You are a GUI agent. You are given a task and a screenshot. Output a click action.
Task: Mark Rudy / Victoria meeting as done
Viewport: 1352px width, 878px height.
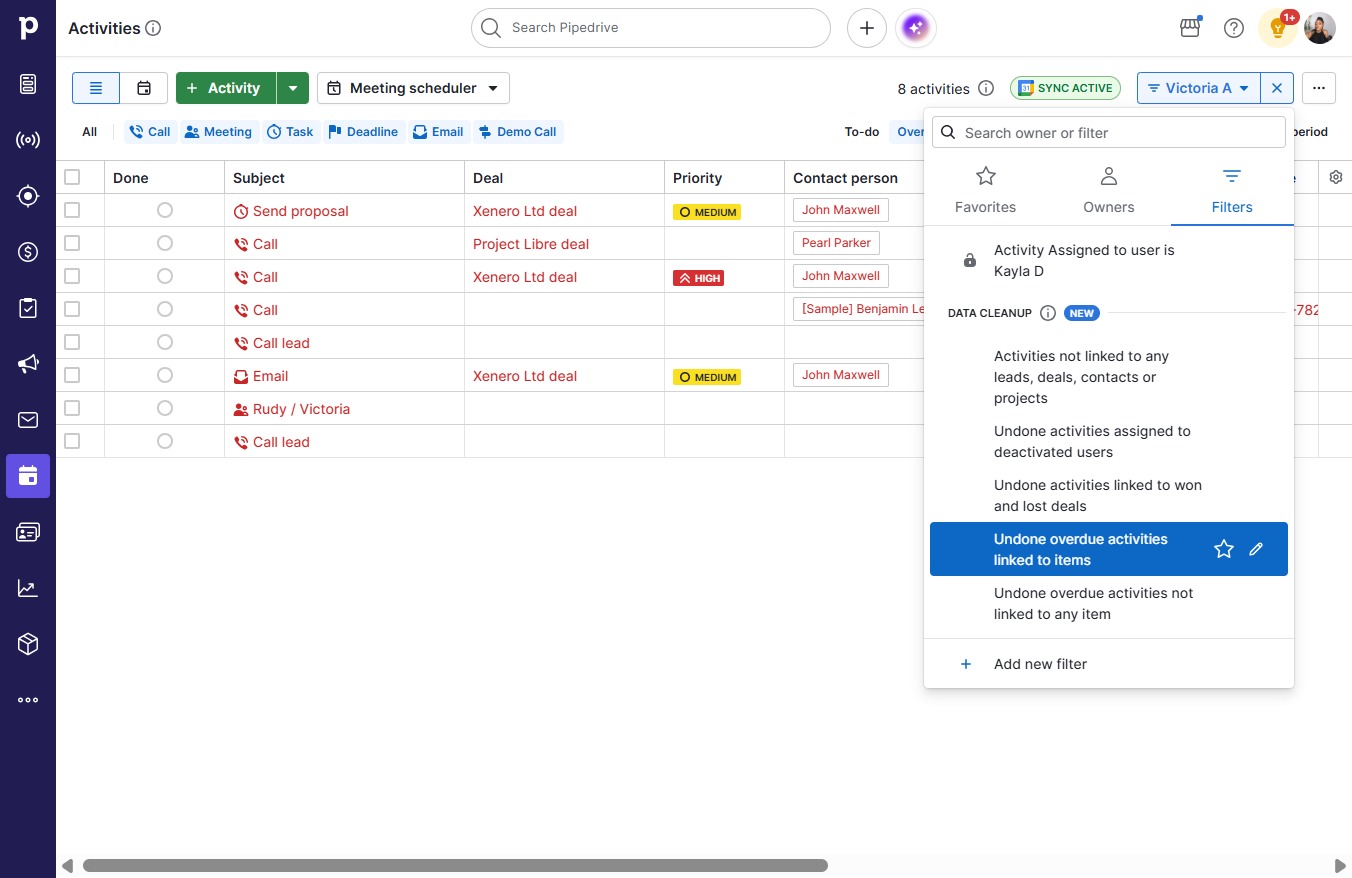click(x=165, y=408)
